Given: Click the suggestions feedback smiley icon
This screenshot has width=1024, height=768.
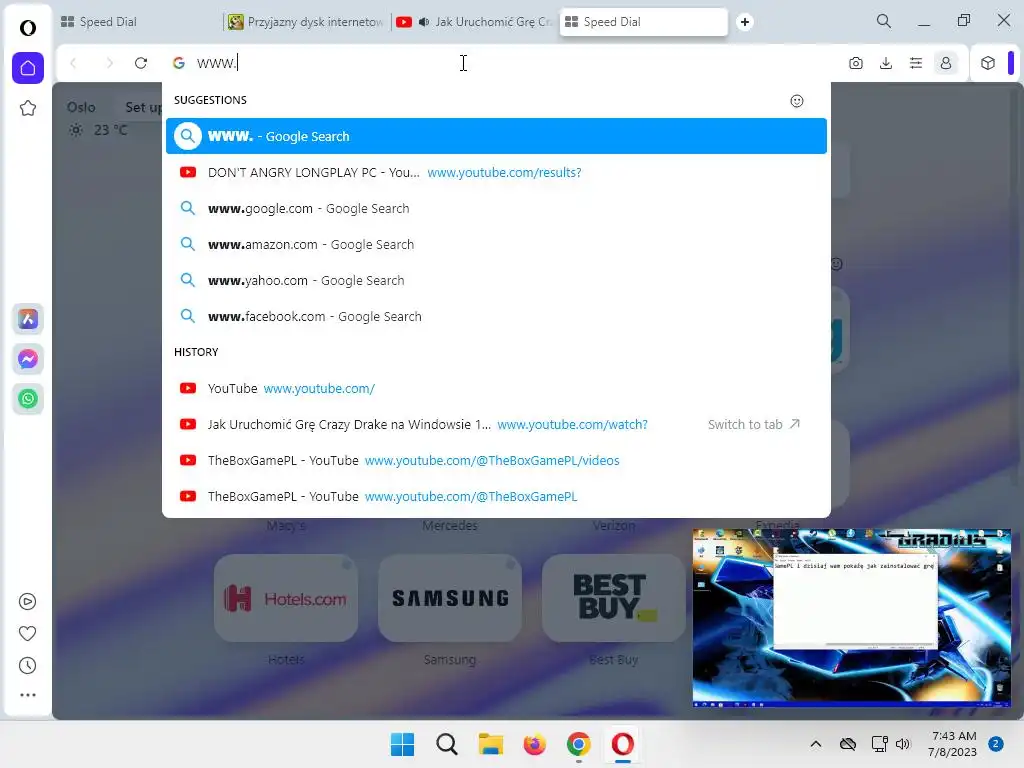Looking at the screenshot, I should click(x=797, y=101).
